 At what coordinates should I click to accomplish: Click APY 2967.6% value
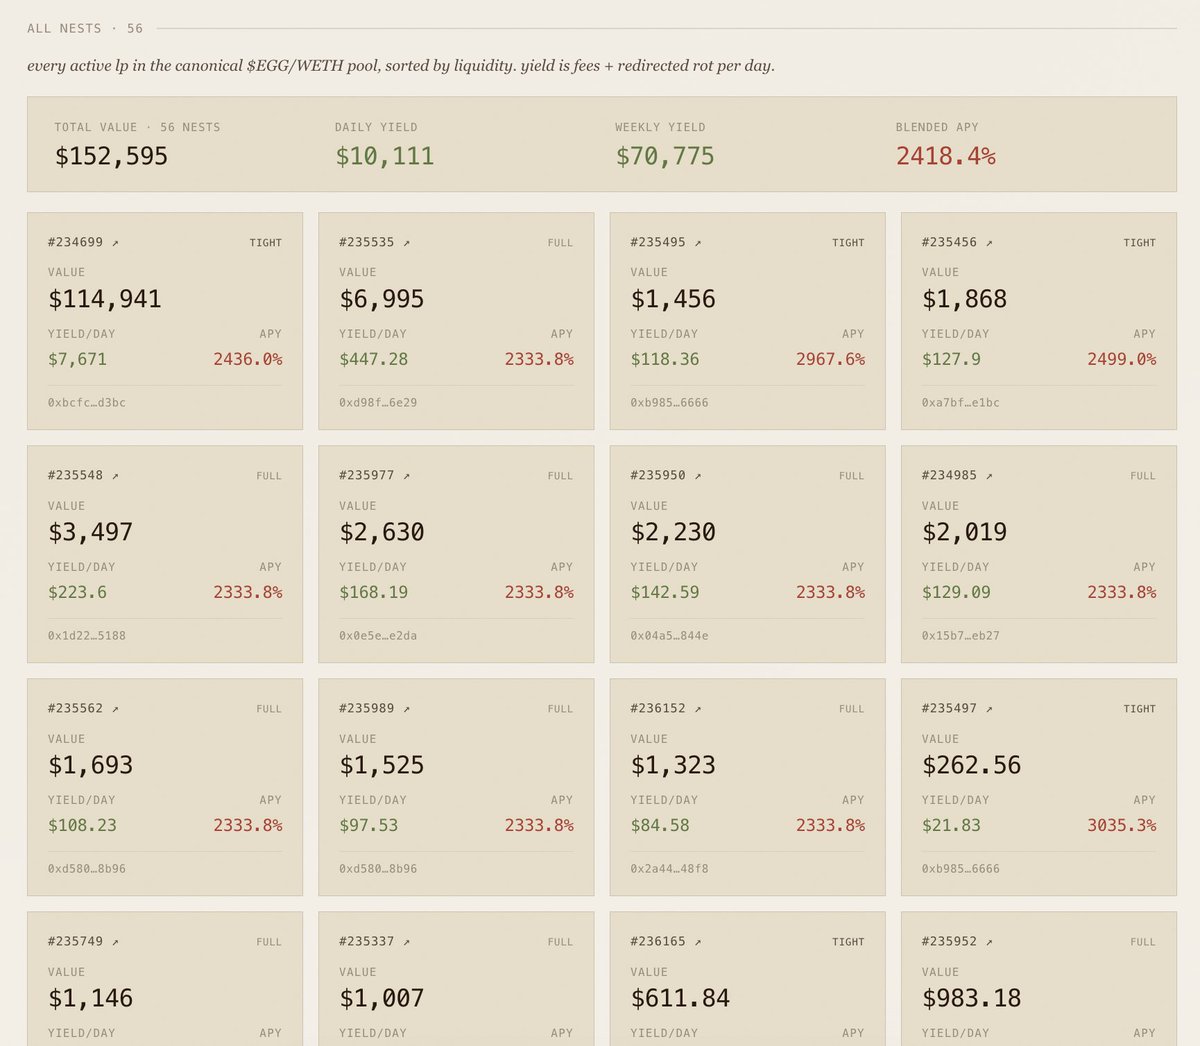point(831,359)
